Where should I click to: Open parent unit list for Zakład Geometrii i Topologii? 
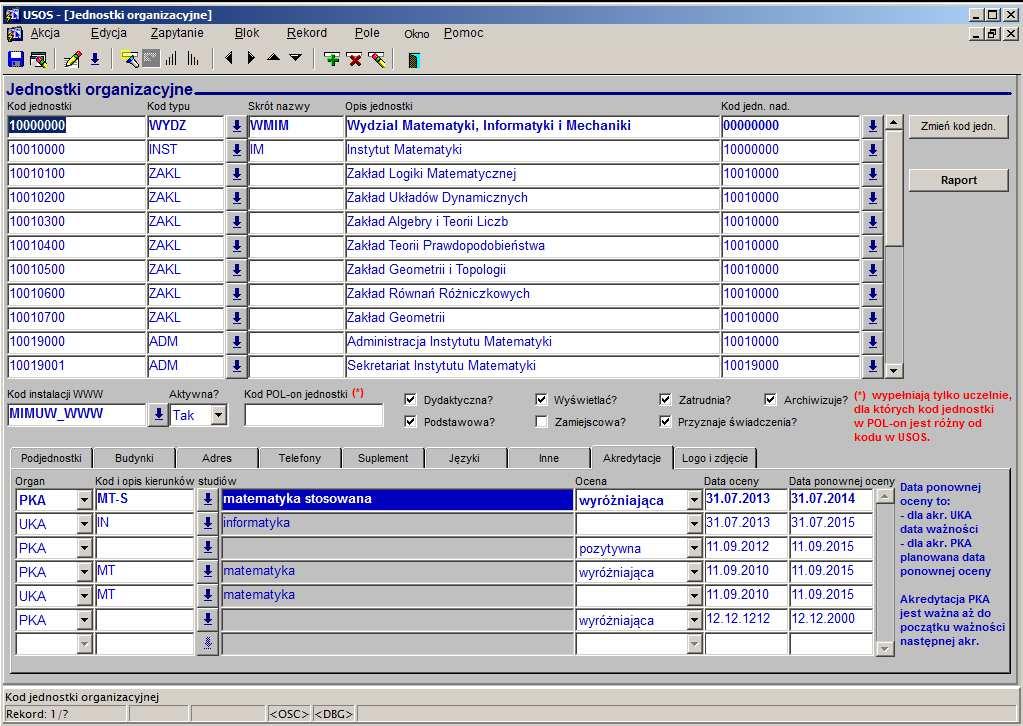point(872,271)
